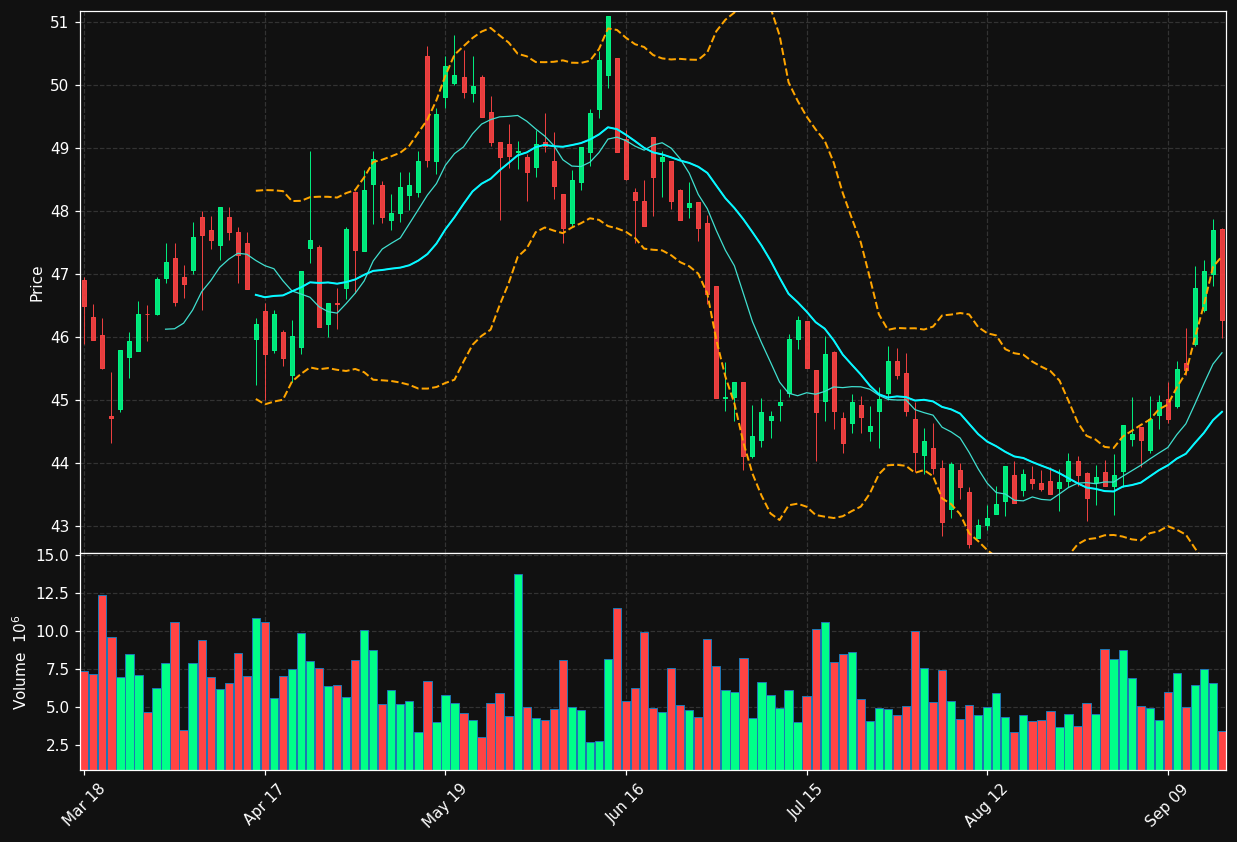Click the "Mar 18" date label
Image resolution: width=1237 pixels, height=842 pixels.
click(82, 805)
